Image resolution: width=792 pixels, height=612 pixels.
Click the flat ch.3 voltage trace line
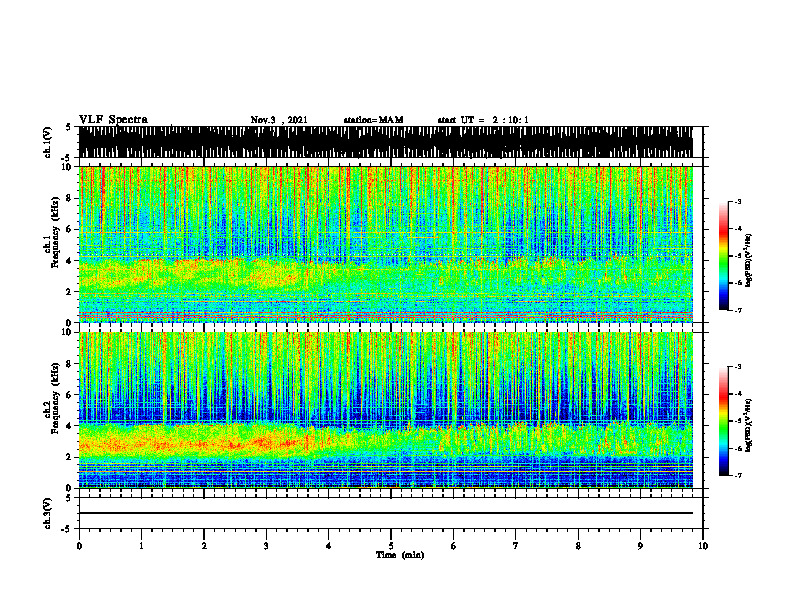pyautogui.click(x=385, y=513)
